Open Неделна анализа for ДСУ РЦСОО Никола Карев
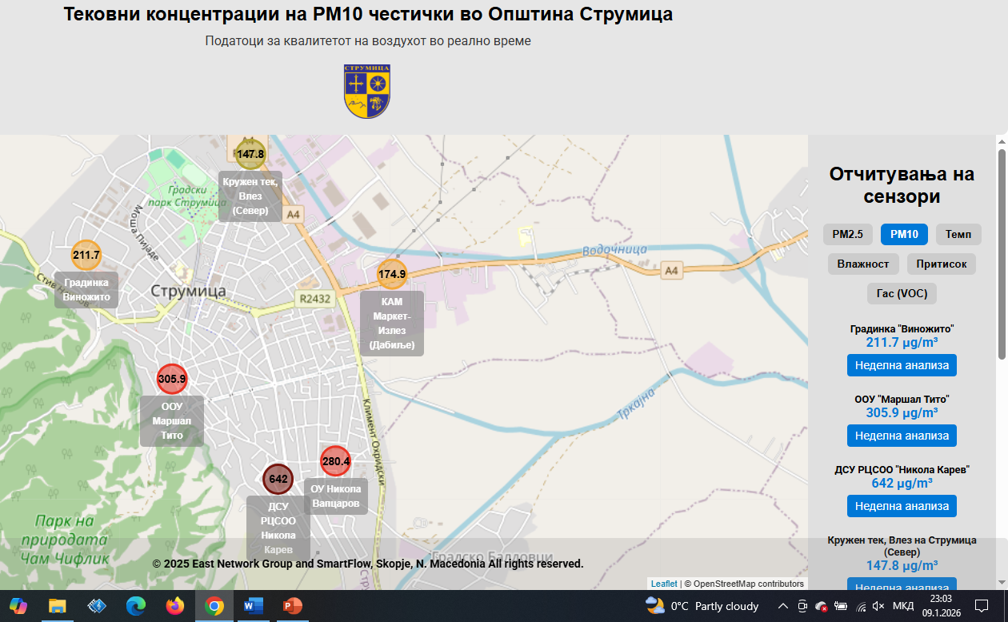This screenshot has height=622, width=1008. tap(901, 506)
